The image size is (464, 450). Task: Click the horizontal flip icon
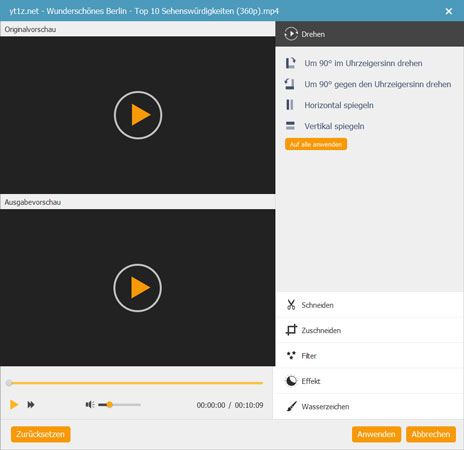point(290,105)
